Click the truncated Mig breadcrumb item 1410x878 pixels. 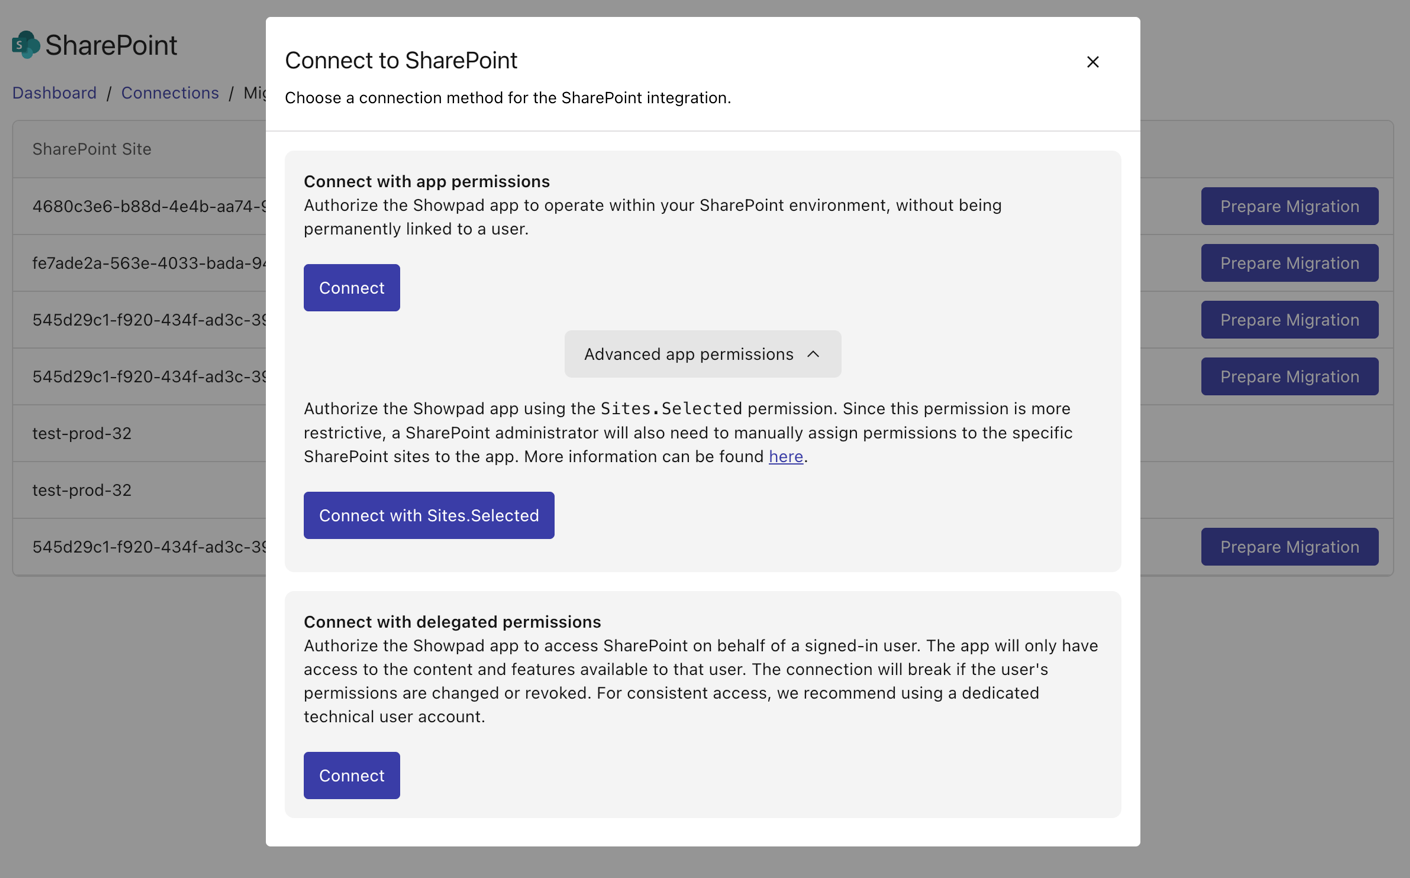[x=255, y=92]
